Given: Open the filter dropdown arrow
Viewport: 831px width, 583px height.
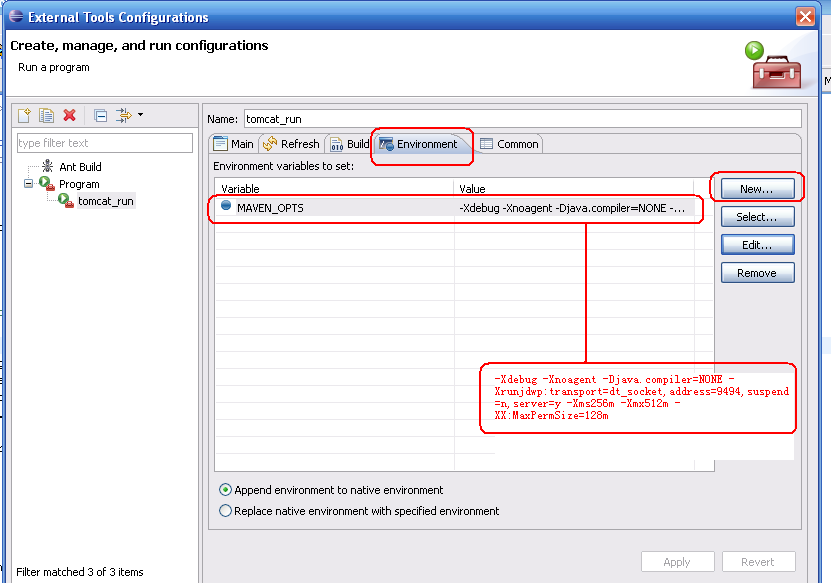Looking at the screenshot, I should 140,114.
